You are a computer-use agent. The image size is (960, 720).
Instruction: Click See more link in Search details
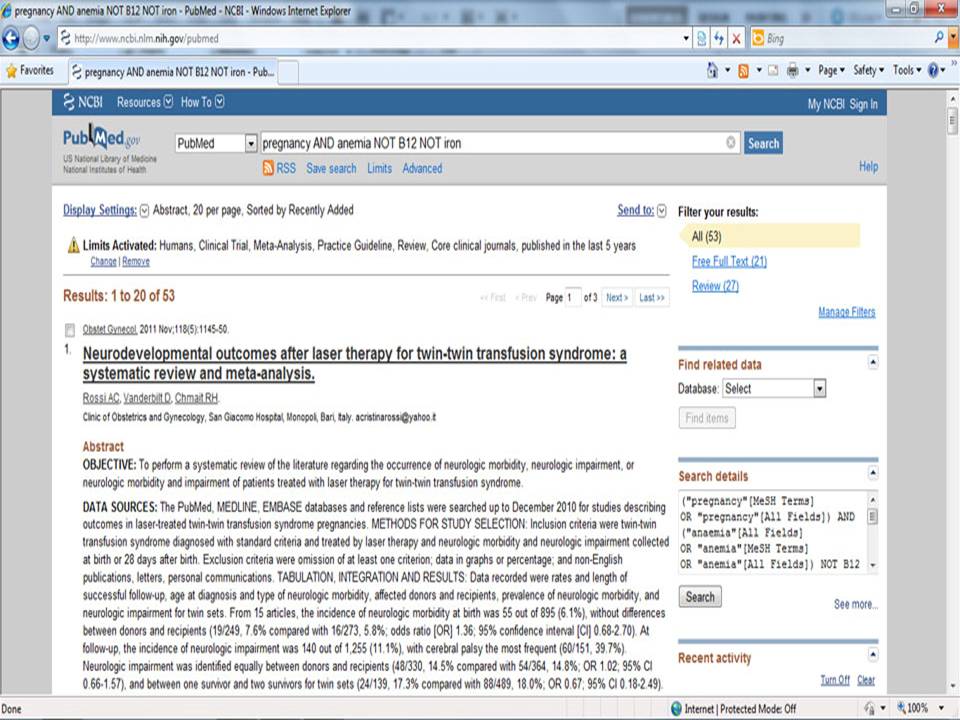855,604
